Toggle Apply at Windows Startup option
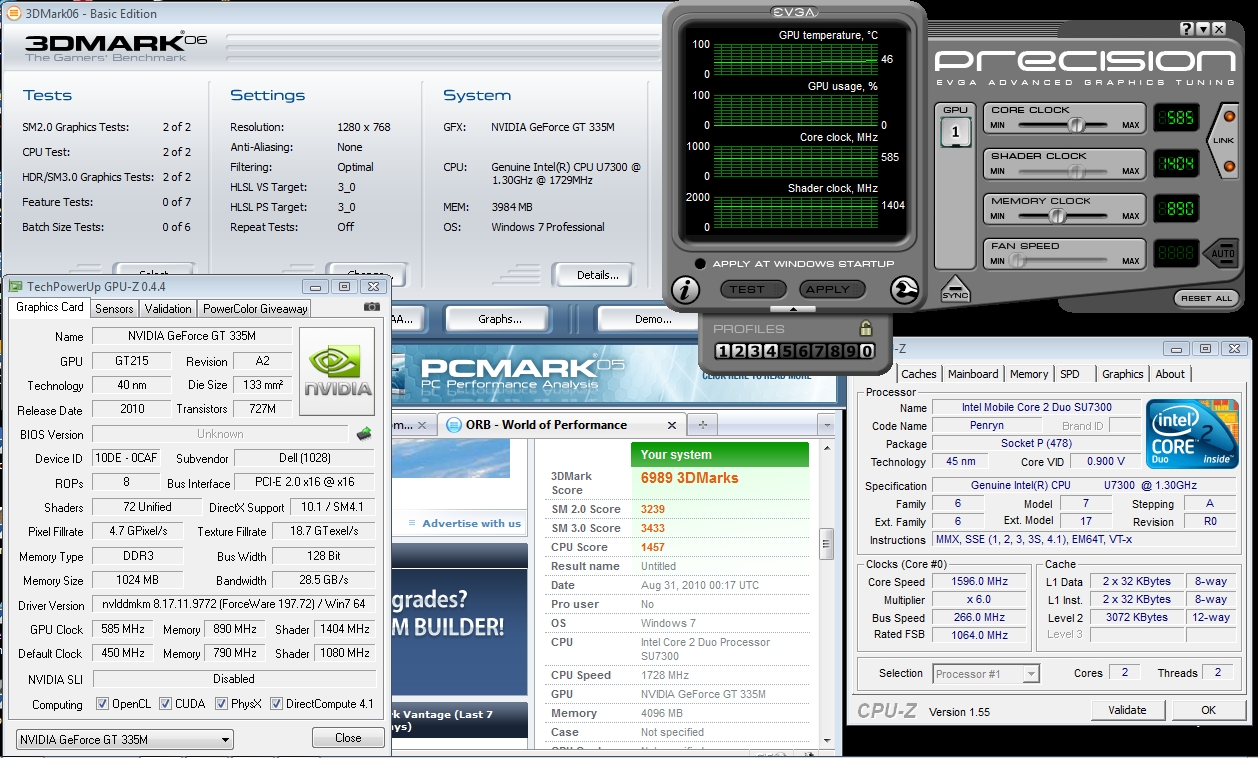 [700, 264]
